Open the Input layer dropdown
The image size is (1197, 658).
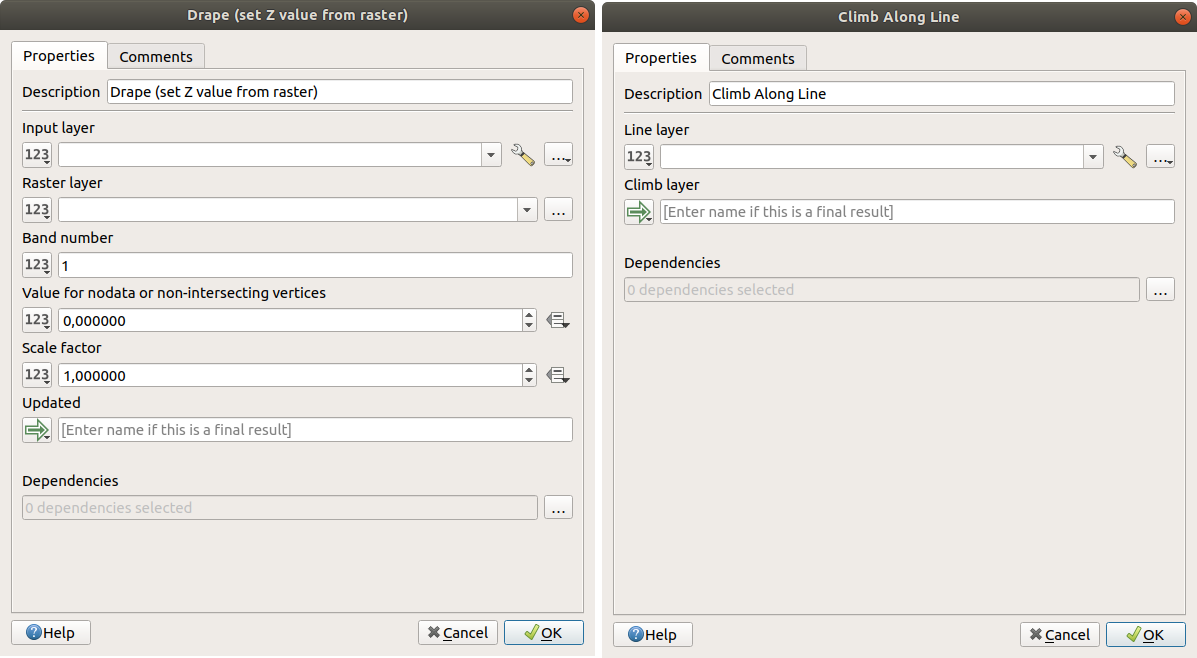[x=491, y=155]
